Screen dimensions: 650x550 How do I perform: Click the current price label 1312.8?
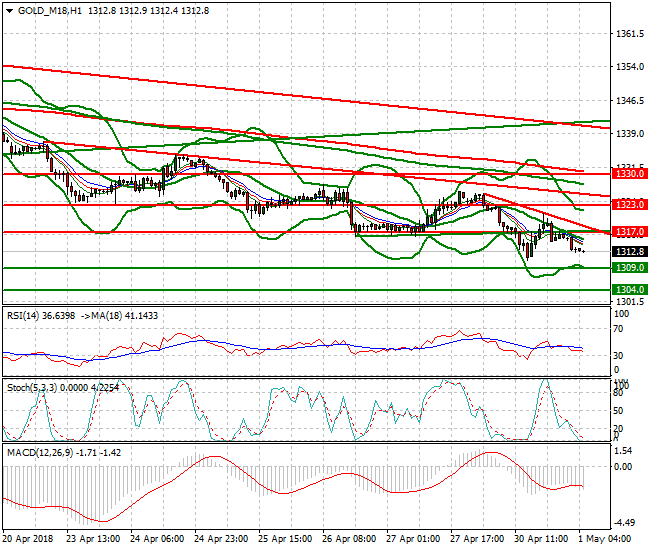coord(630,252)
